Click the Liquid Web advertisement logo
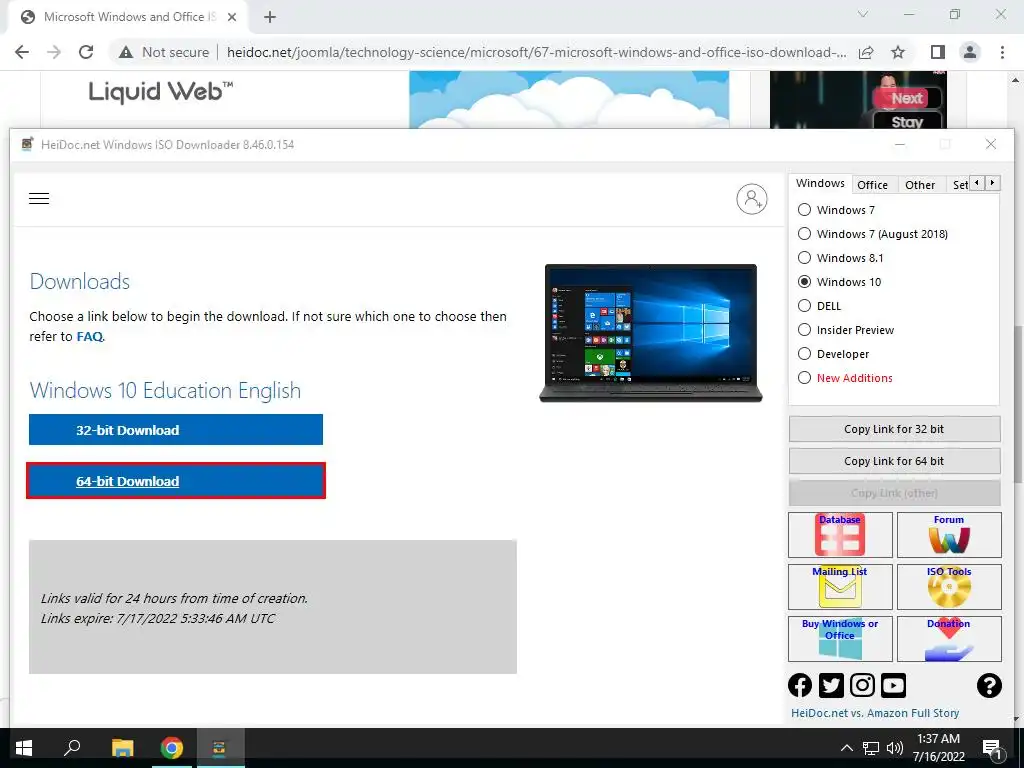 (x=161, y=92)
